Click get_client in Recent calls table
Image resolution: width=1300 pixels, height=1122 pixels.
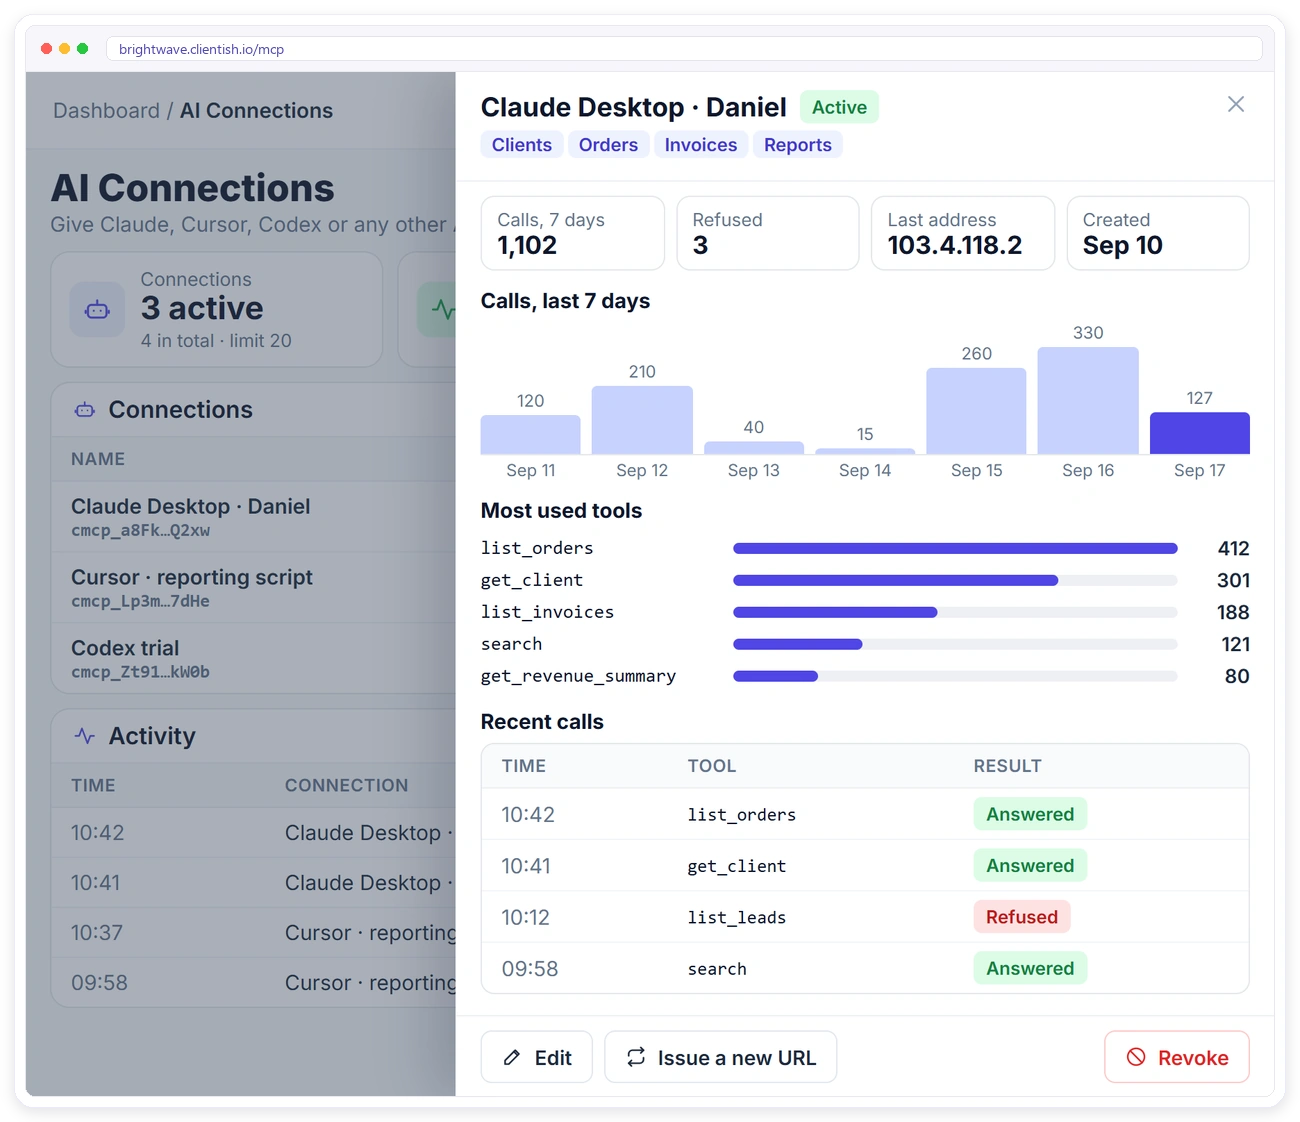pos(737,866)
